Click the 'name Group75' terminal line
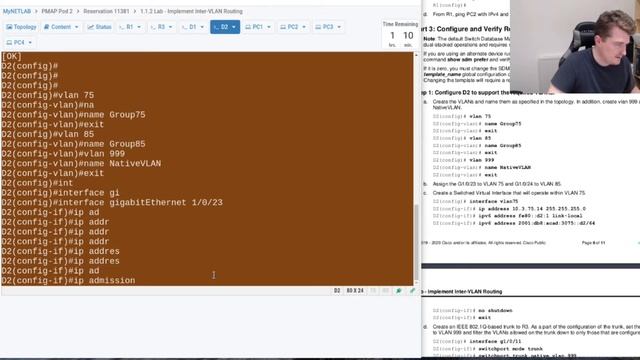The image size is (640, 360). point(73,115)
